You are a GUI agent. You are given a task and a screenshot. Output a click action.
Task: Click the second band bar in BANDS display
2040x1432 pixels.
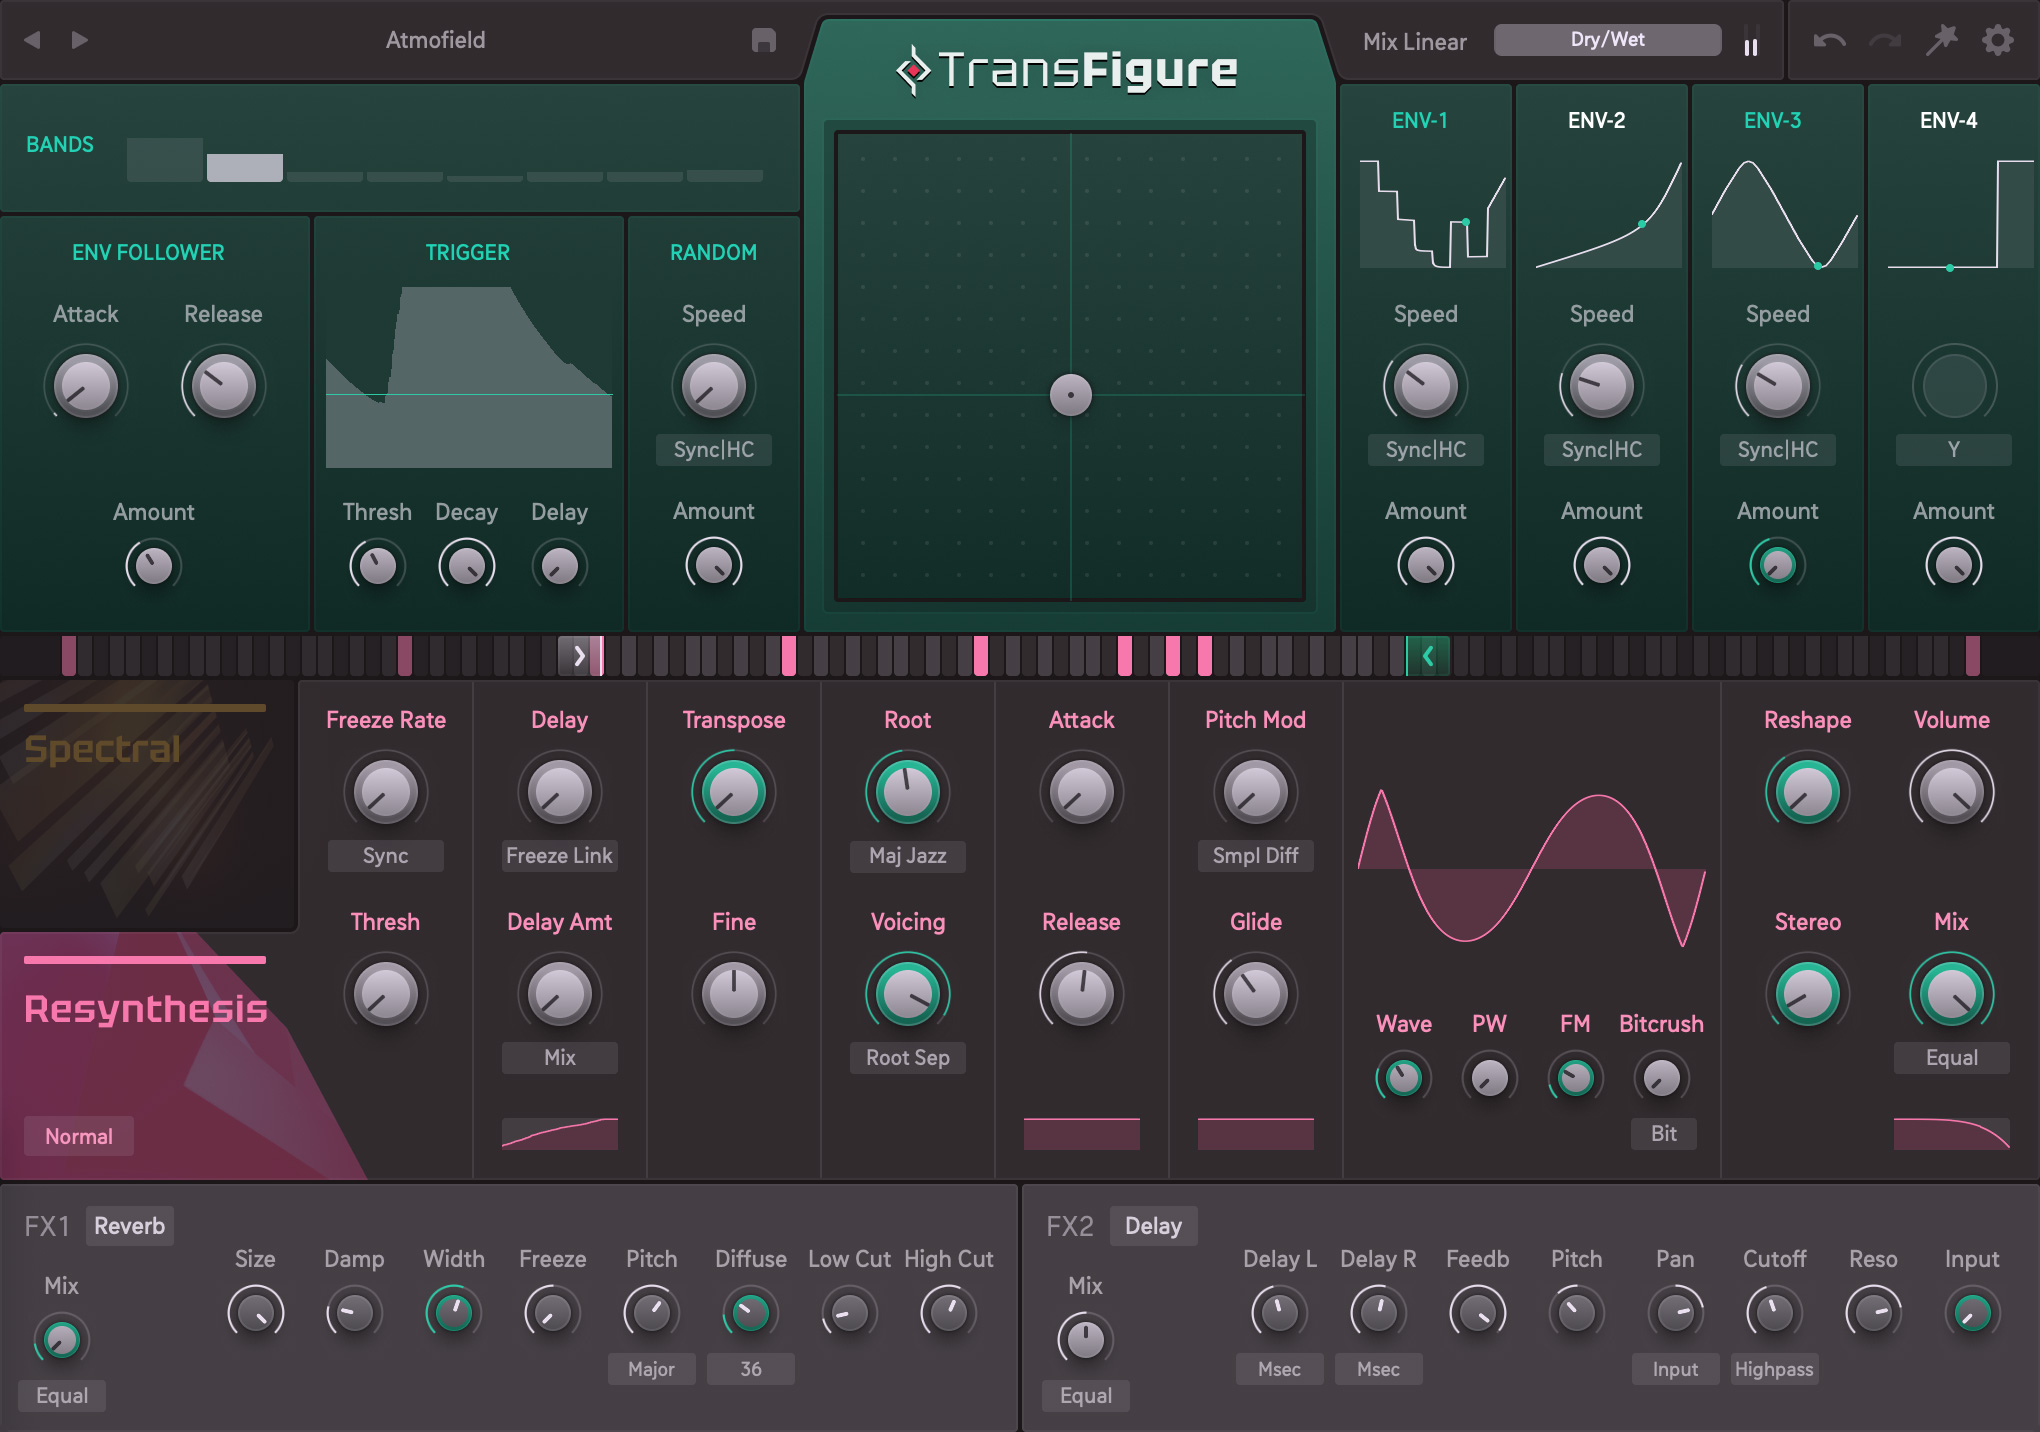245,166
